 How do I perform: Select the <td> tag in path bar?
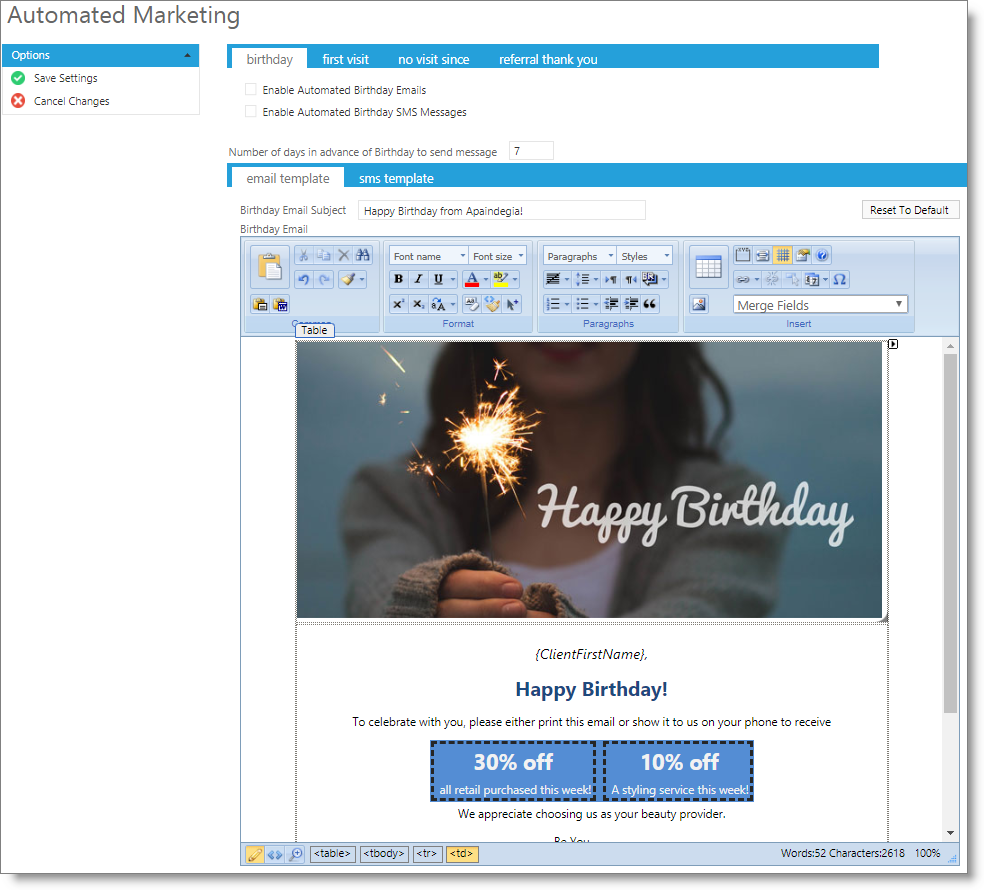click(x=461, y=854)
